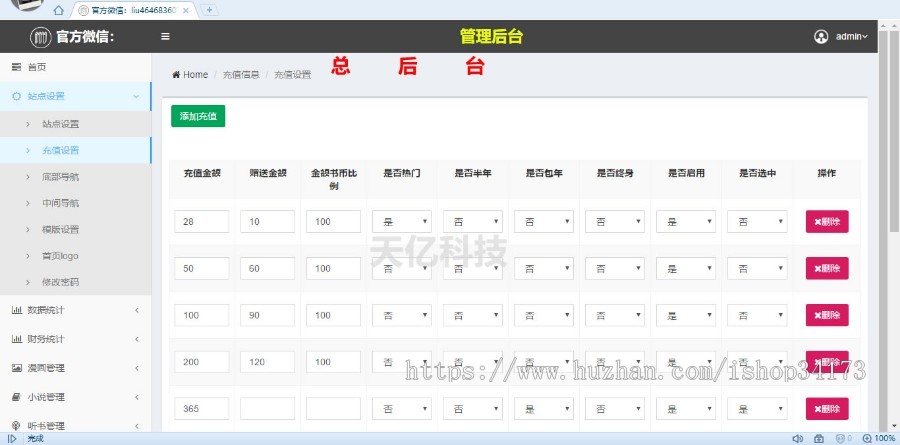900x445 pixels.
Task: Click the 财务统计 chart icon
Action: click(17, 339)
